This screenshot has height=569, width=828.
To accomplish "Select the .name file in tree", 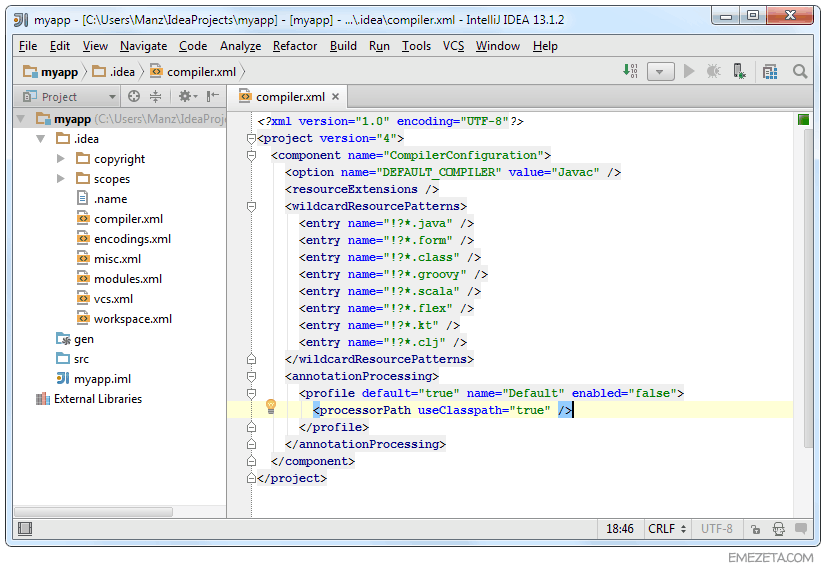I will pyautogui.click(x=102, y=198).
